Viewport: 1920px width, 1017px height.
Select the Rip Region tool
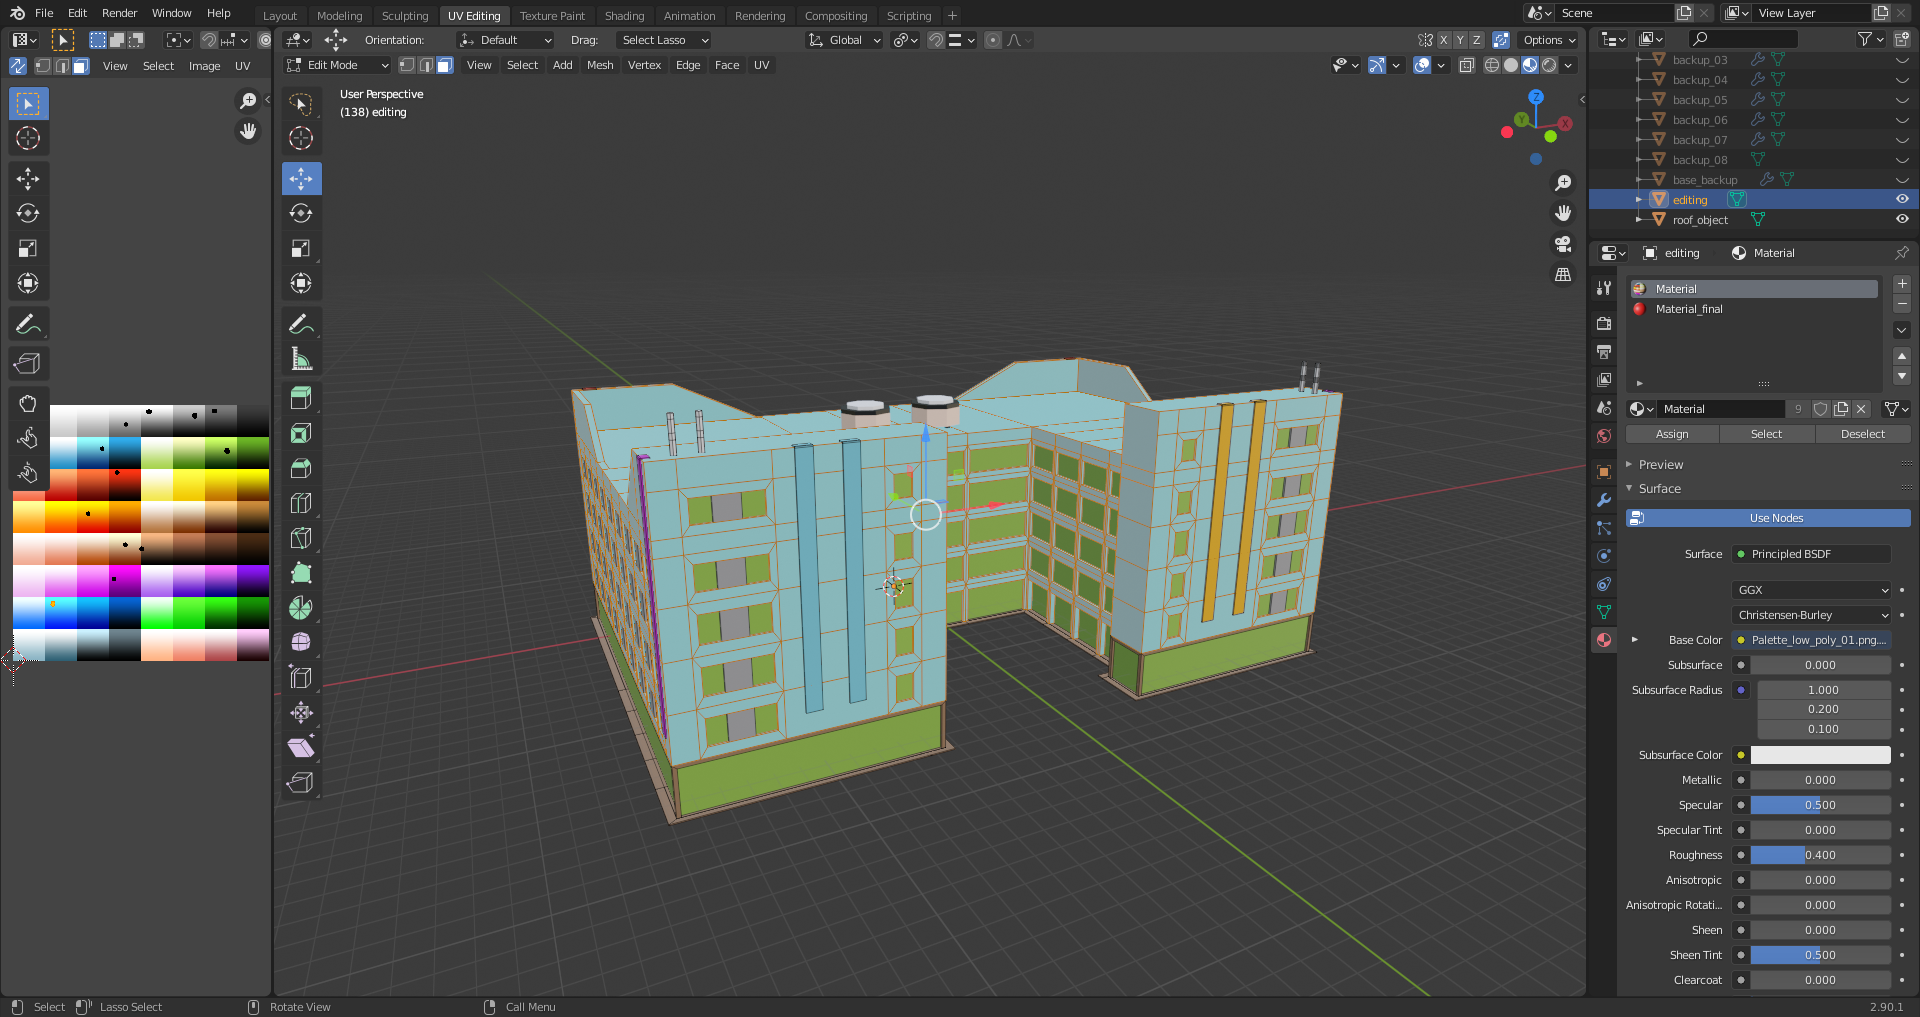tap(301, 782)
